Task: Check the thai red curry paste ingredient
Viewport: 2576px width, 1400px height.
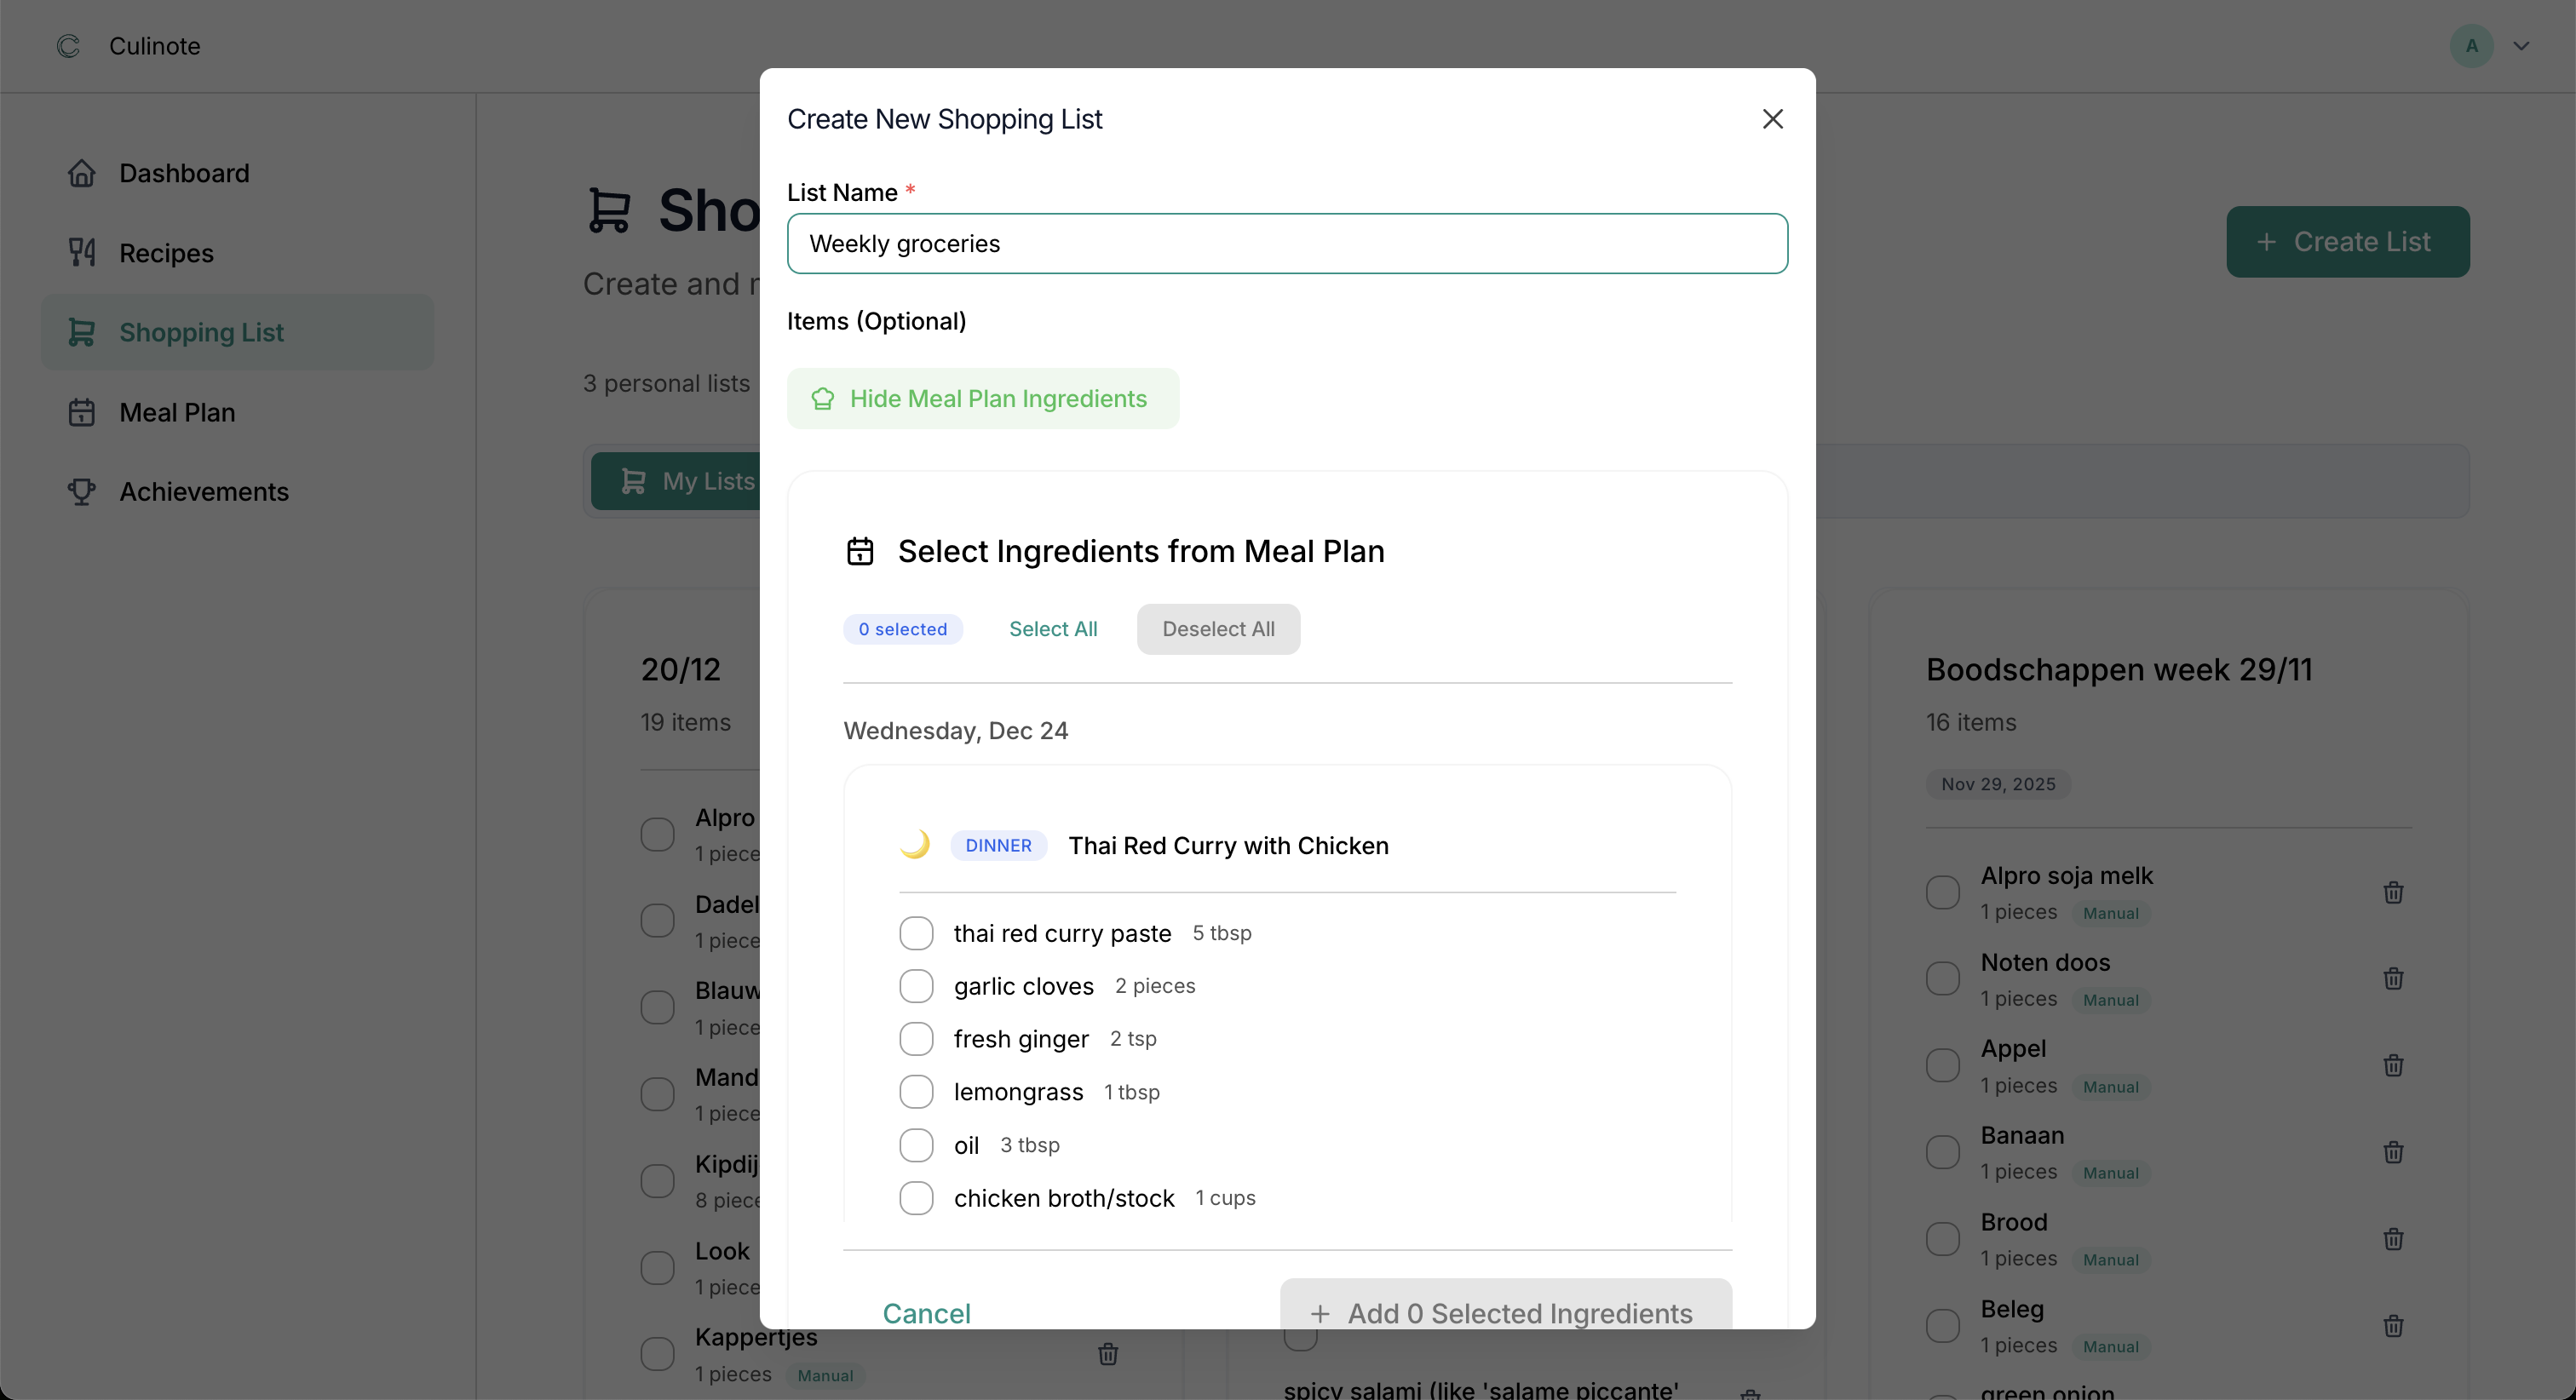Action: pos(916,932)
